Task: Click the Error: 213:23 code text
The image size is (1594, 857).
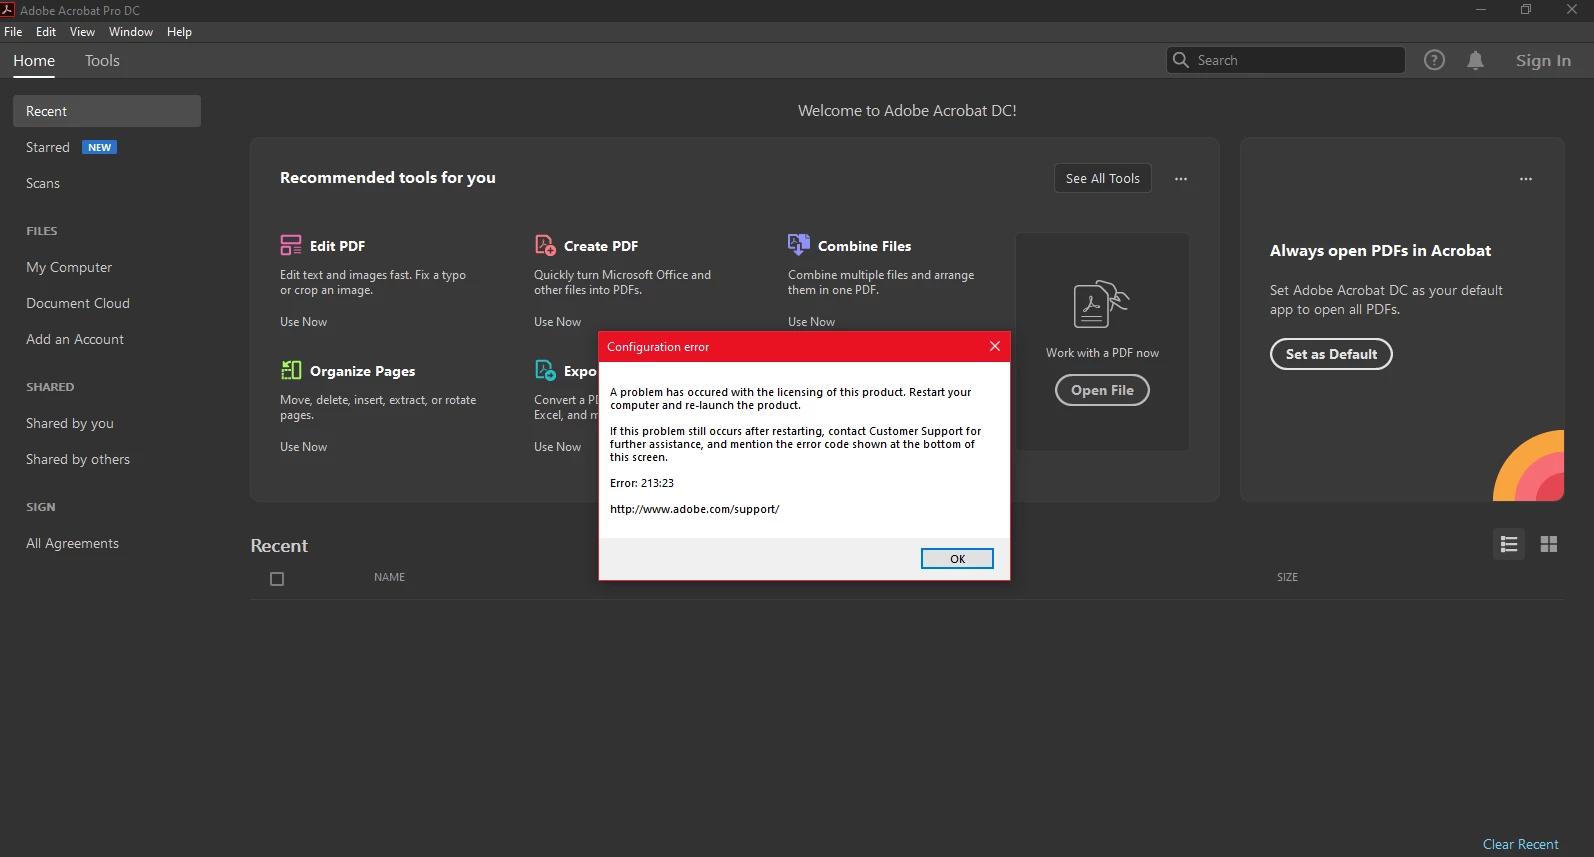Action: [x=642, y=483]
